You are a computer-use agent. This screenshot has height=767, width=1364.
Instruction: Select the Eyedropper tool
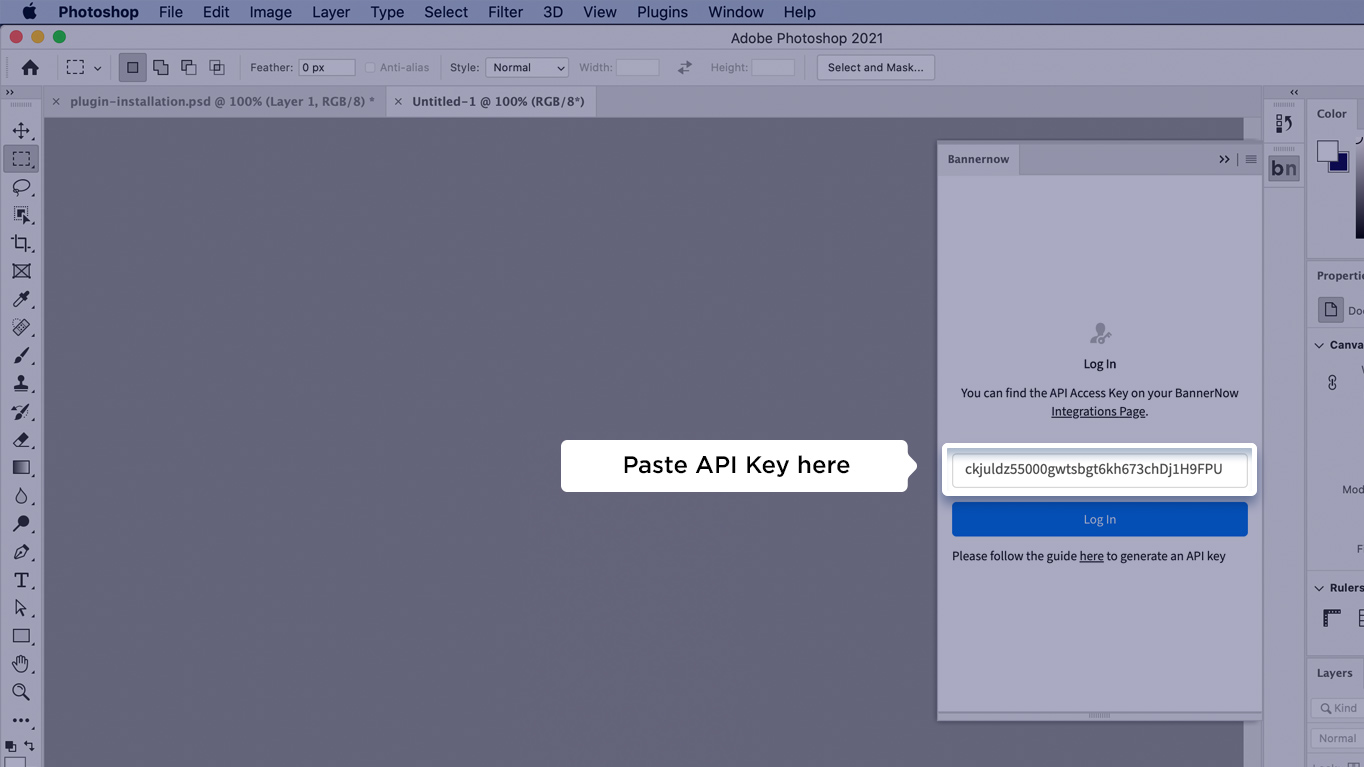pyautogui.click(x=21, y=299)
